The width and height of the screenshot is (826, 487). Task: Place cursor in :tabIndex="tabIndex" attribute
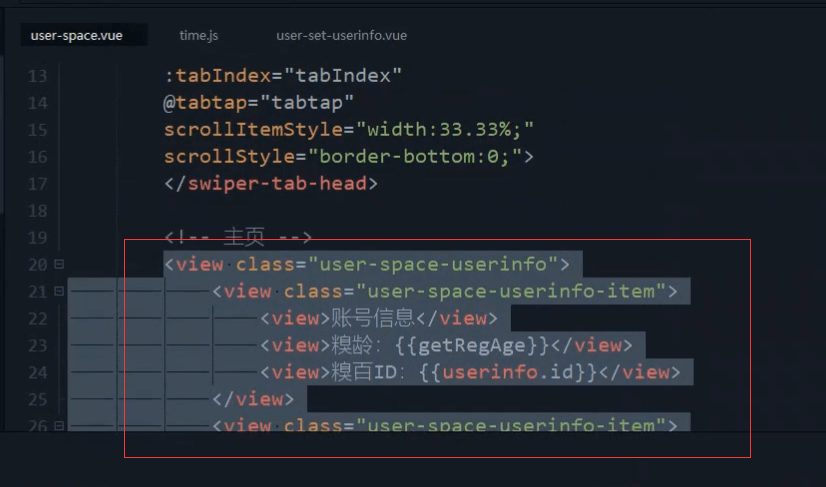283,76
